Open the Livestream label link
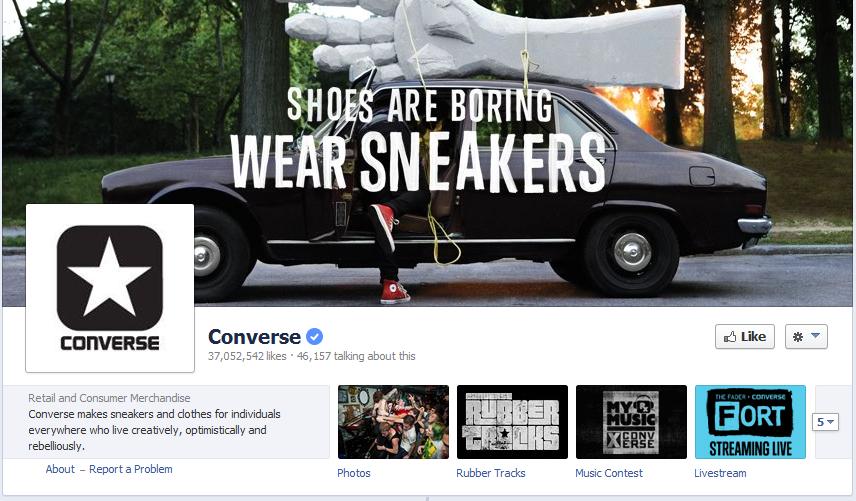 720,473
